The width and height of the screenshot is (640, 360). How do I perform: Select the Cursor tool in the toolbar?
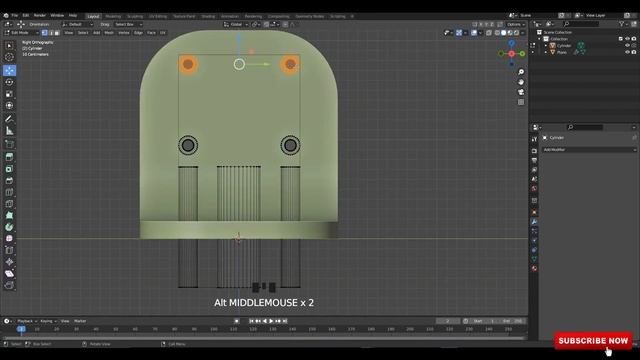click(9, 58)
